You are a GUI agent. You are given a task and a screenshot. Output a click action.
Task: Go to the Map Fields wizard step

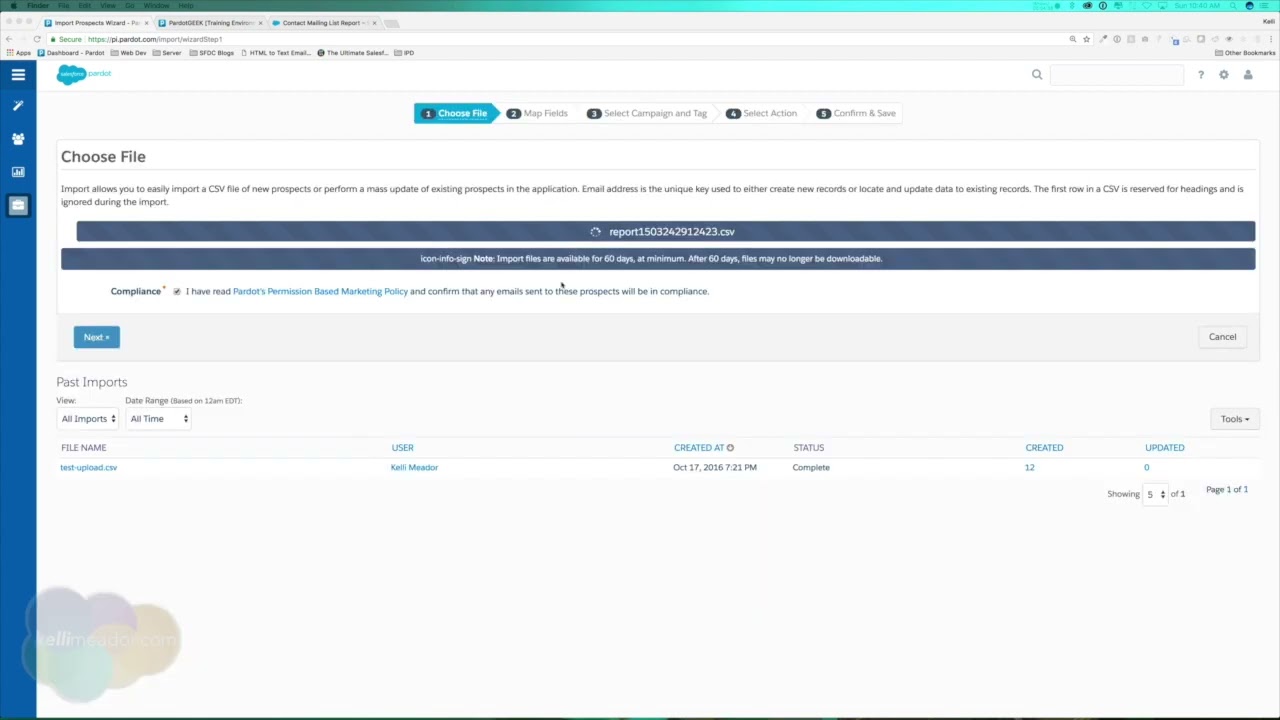pyautogui.click(x=538, y=113)
